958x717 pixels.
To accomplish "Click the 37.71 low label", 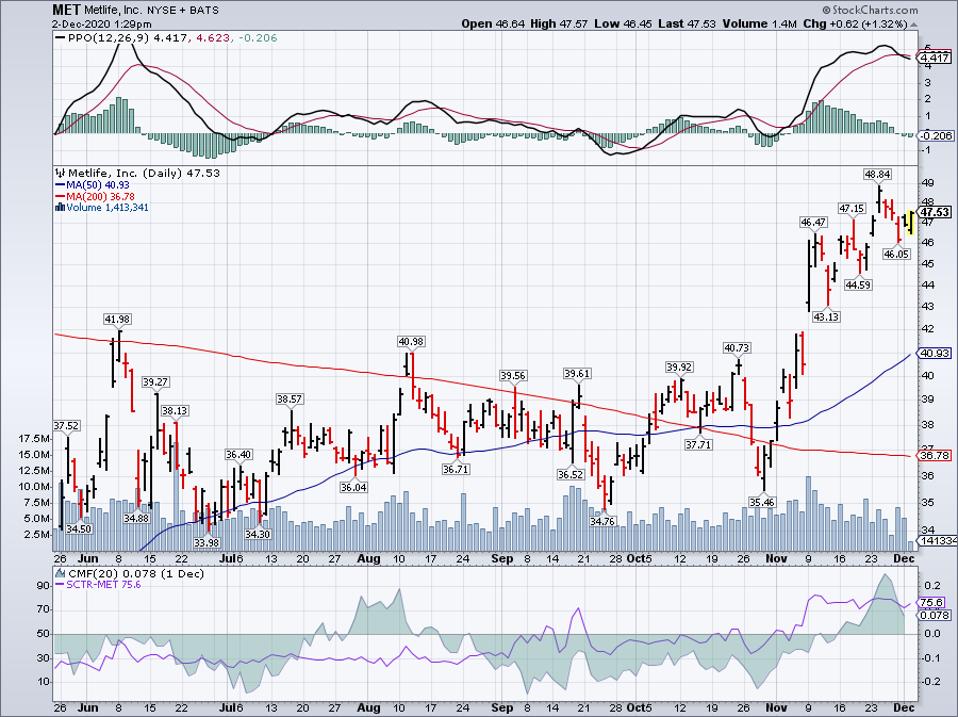I will [698, 445].
